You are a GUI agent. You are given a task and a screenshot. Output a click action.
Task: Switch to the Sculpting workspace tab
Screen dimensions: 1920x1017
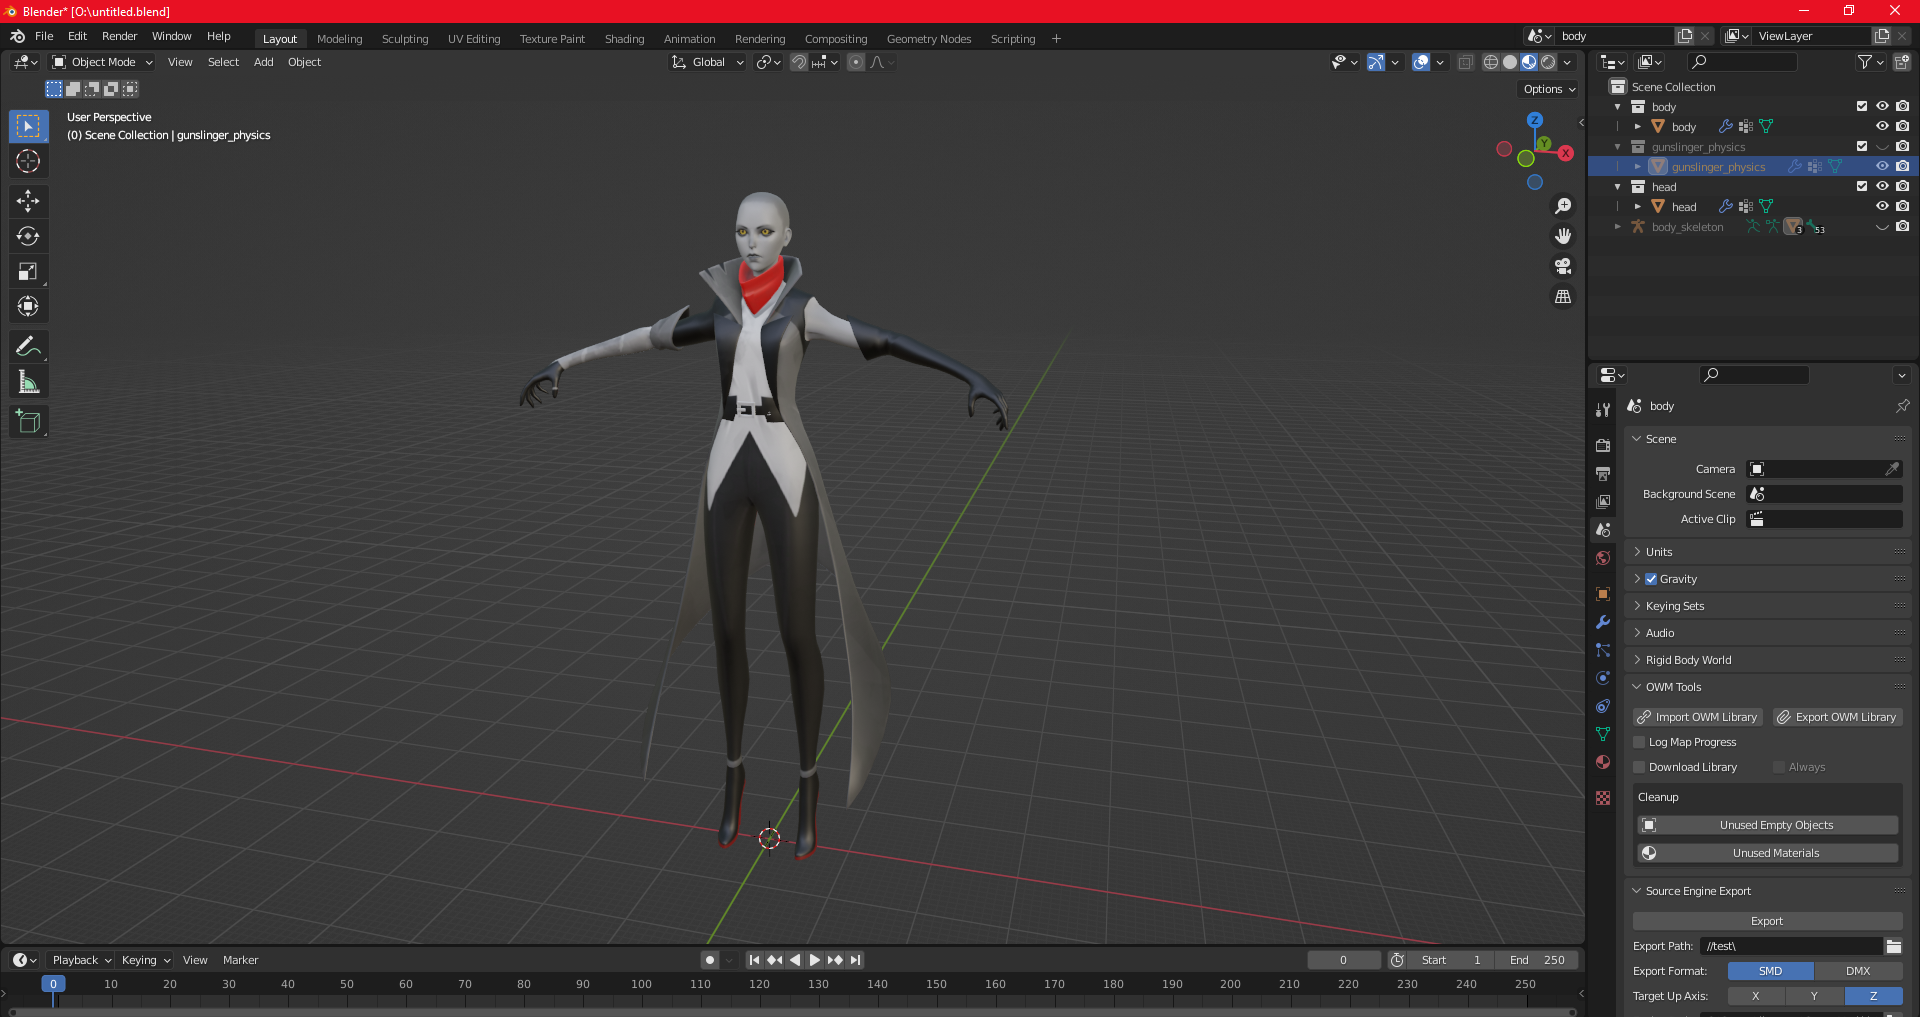coord(405,39)
